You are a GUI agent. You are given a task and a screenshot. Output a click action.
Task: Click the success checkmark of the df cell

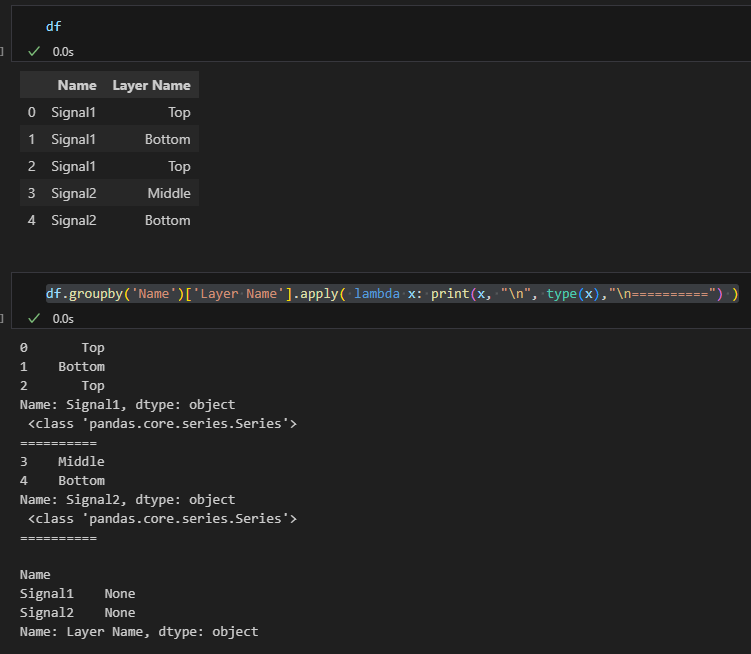(x=34, y=51)
